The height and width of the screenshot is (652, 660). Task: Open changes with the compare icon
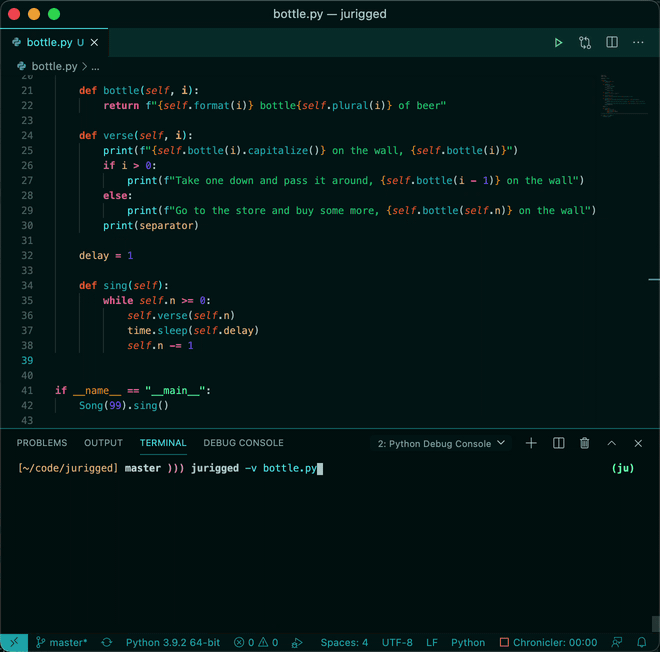[x=585, y=43]
